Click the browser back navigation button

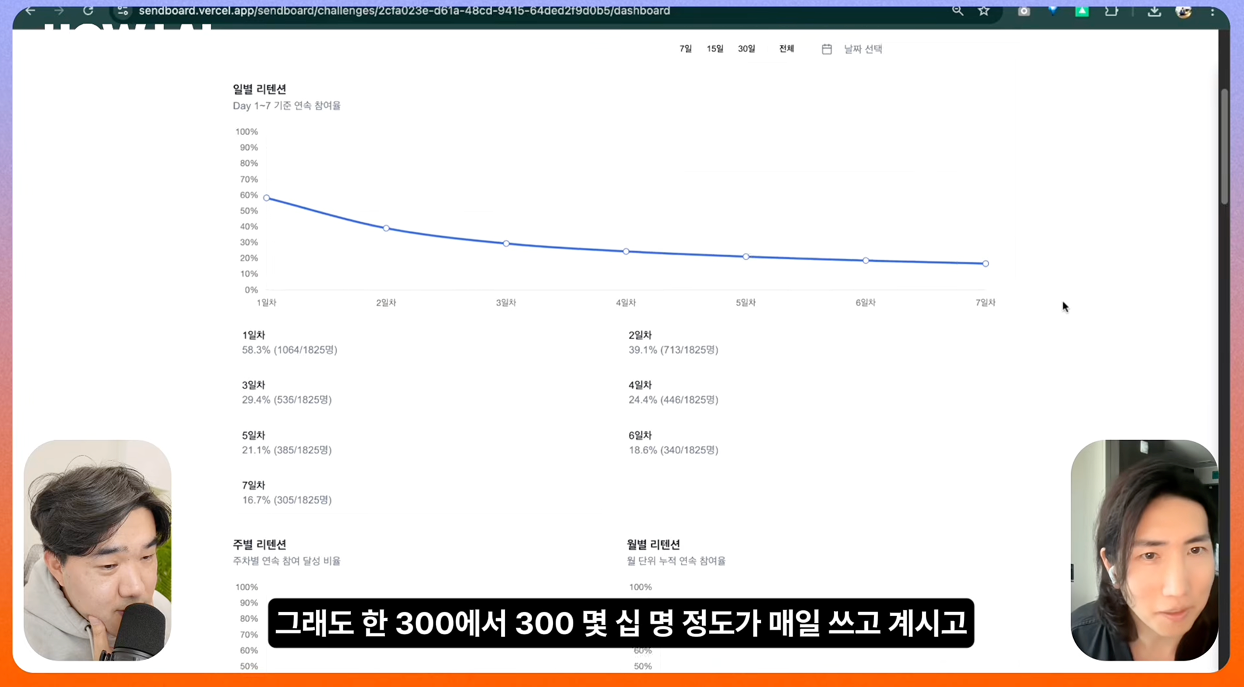coord(30,11)
